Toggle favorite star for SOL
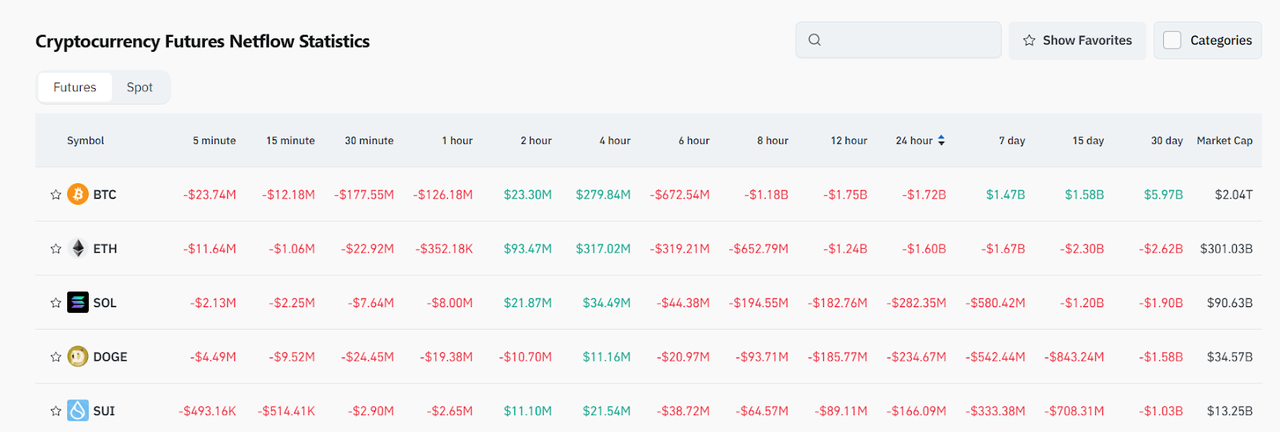This screenshot has width=1280, height=432. pyautogui.click(x=56, y=302)
